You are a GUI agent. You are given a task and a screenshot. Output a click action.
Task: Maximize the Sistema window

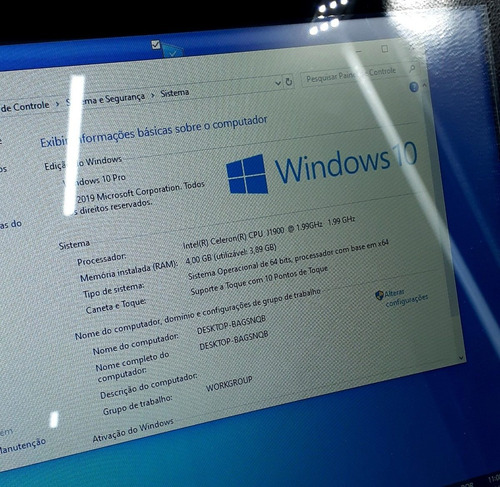click(385, 49)
